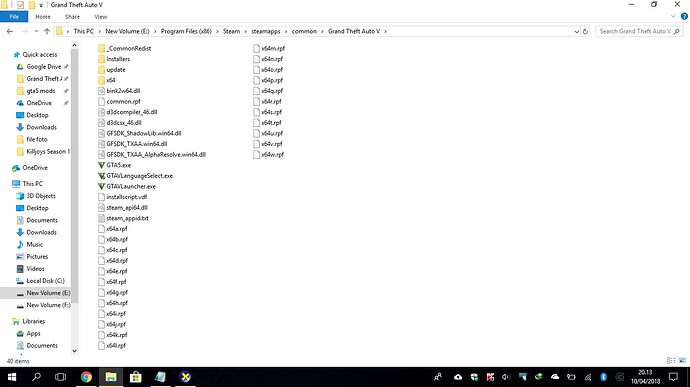Open Google Chrome from taskbar

86,377
